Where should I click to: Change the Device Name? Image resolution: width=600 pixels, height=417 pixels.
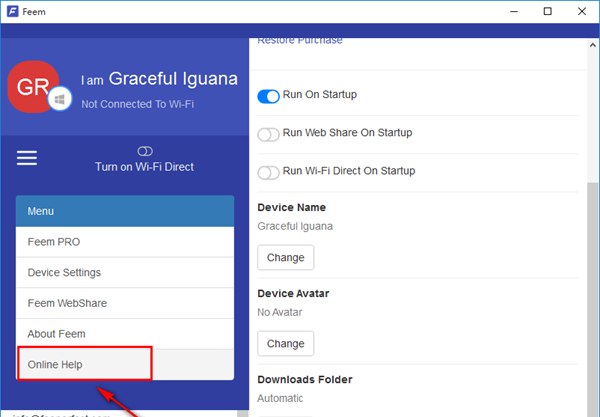[285, 257]
